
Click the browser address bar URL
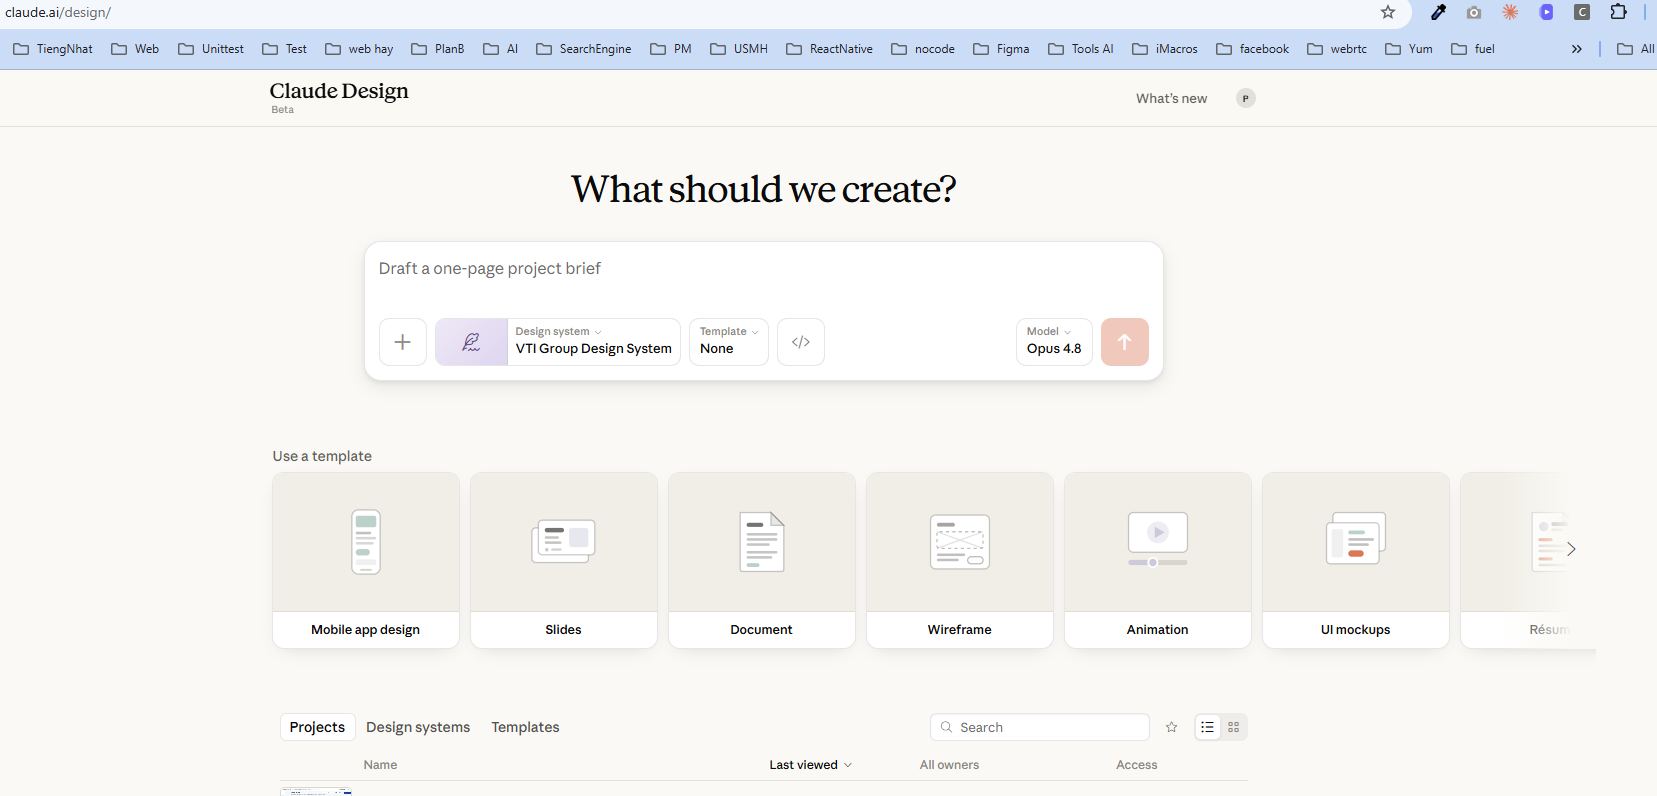(x=58, y=12)
